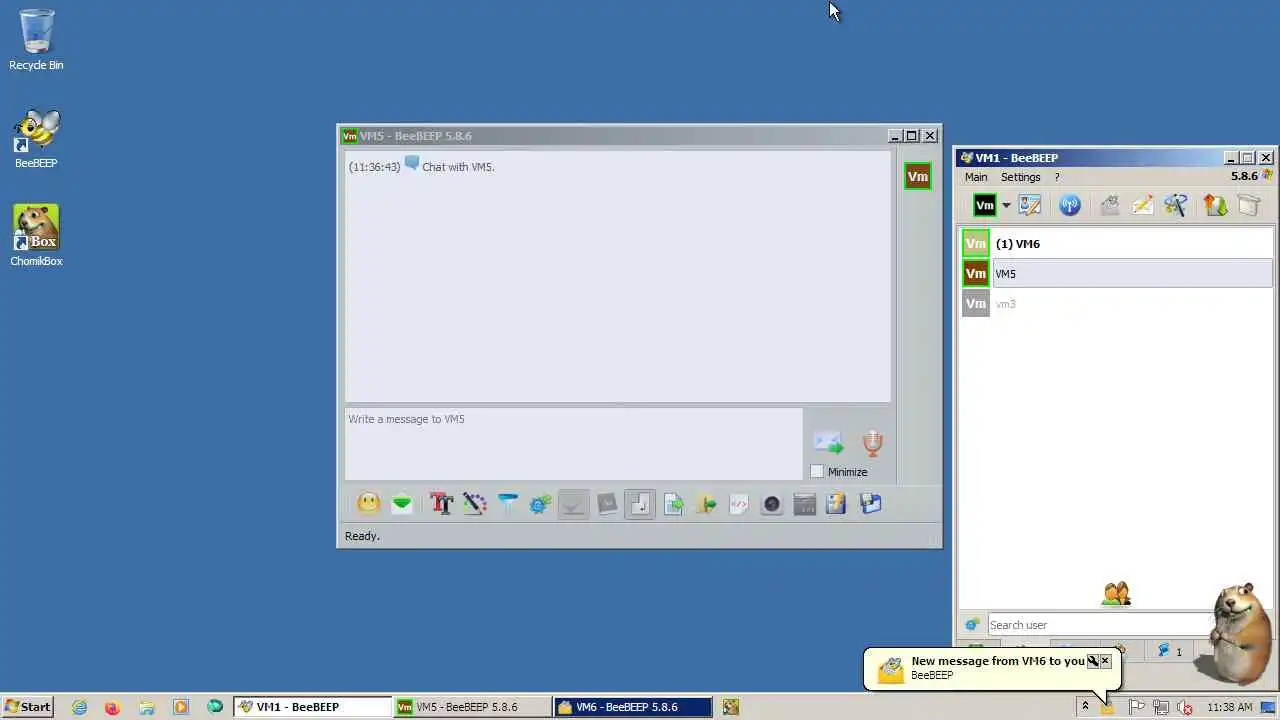The image size is (1280, 720).
Task: Click the yellow-blue notes icon
Action: pyautogui.click(x=836, y=504)
